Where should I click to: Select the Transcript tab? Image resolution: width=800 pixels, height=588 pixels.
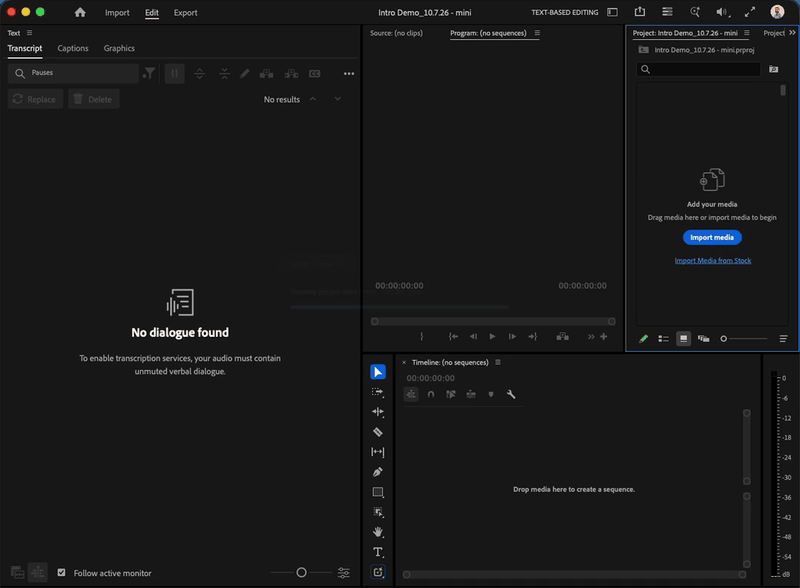(25, 48)
